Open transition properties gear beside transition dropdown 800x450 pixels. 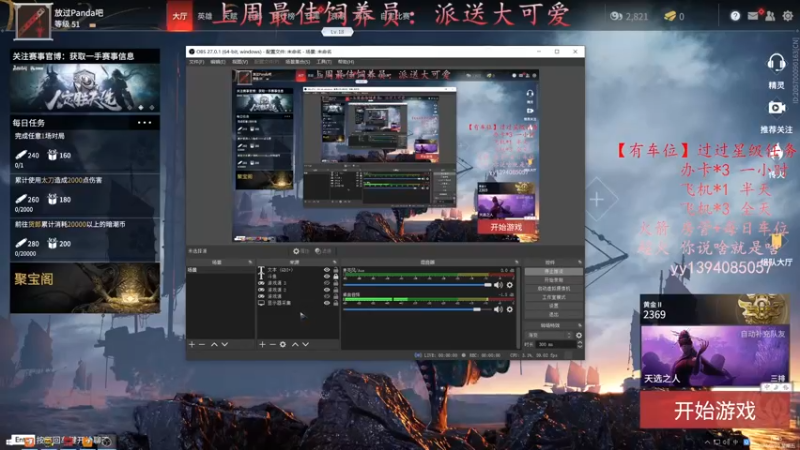(x=579, y=335)
